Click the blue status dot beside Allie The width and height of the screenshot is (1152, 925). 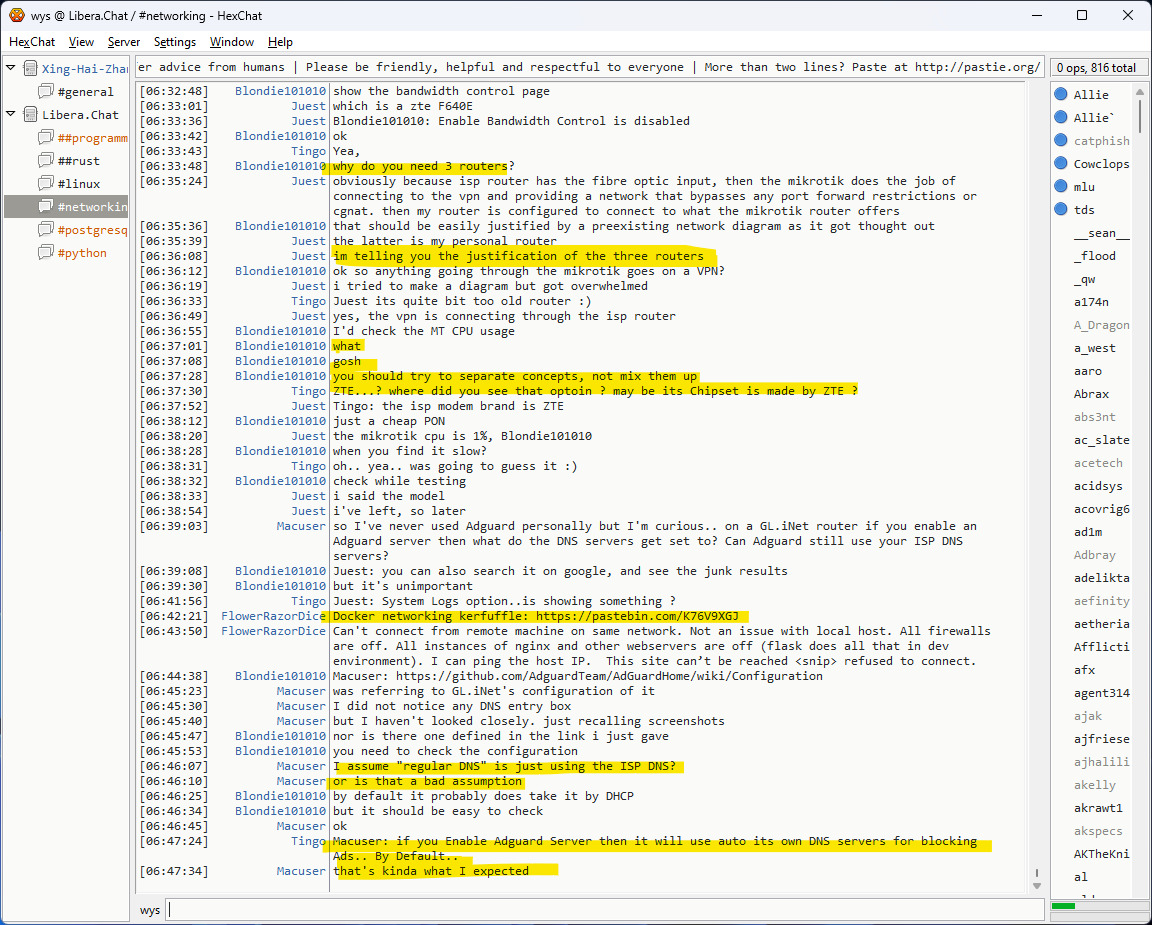1060,95
